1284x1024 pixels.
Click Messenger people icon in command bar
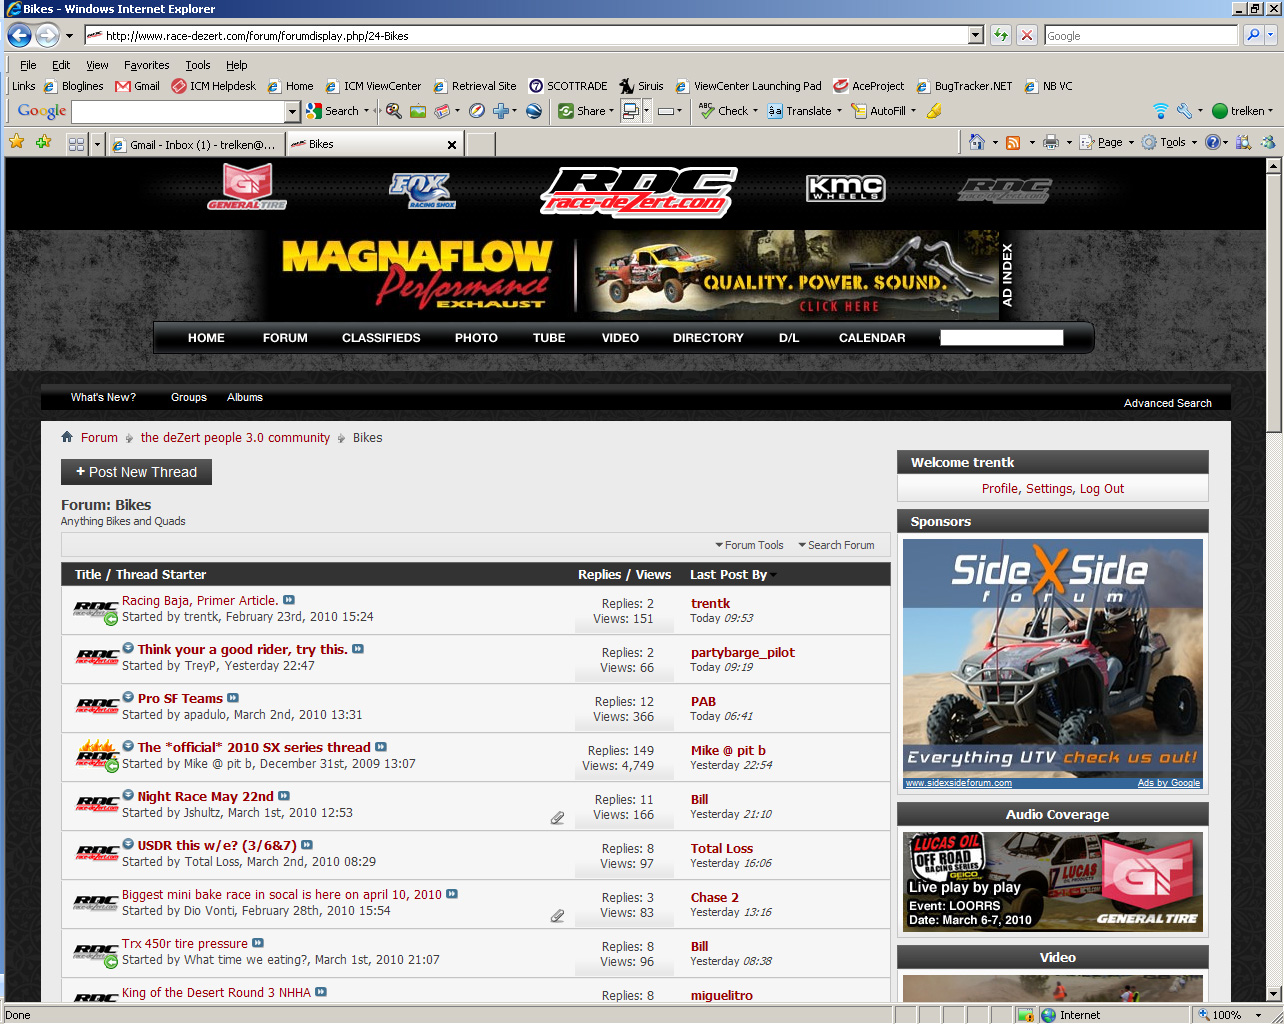pyautogui.click(x=1268, y=142)
